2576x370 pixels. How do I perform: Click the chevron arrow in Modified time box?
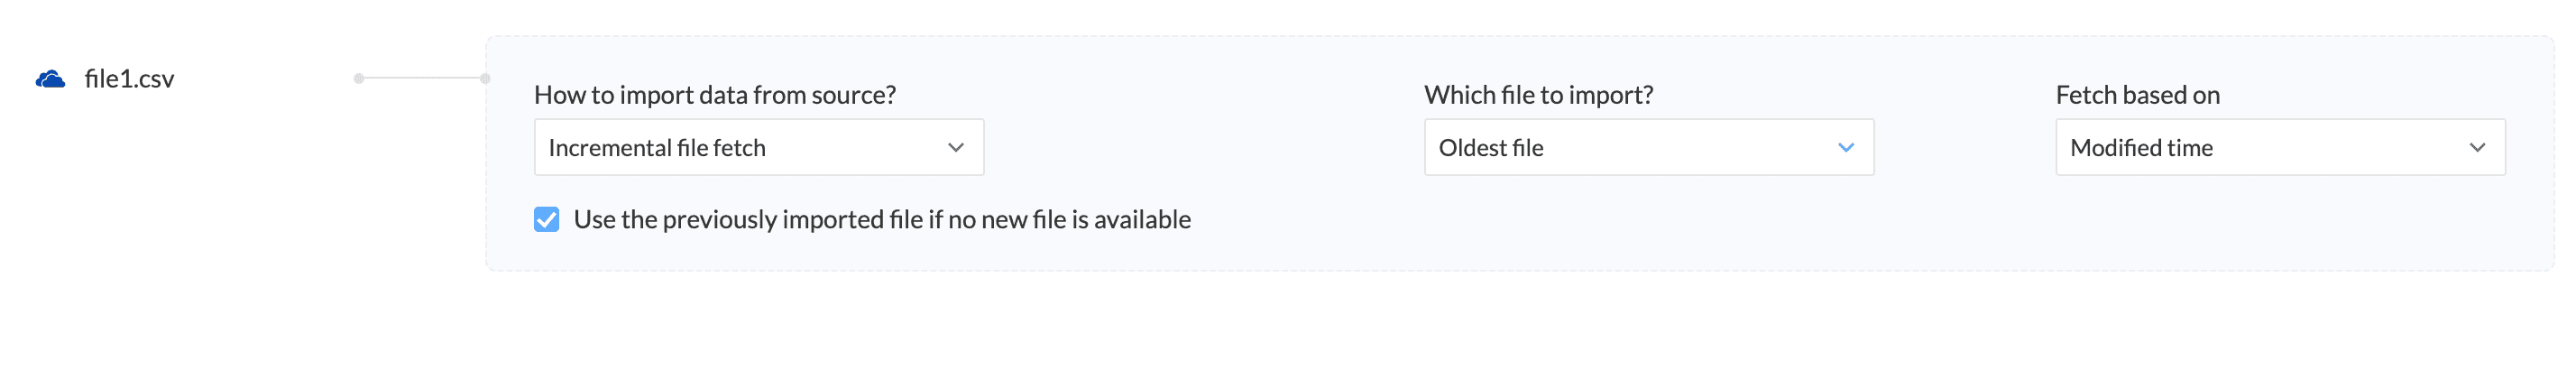click(x=2476, y=148)
